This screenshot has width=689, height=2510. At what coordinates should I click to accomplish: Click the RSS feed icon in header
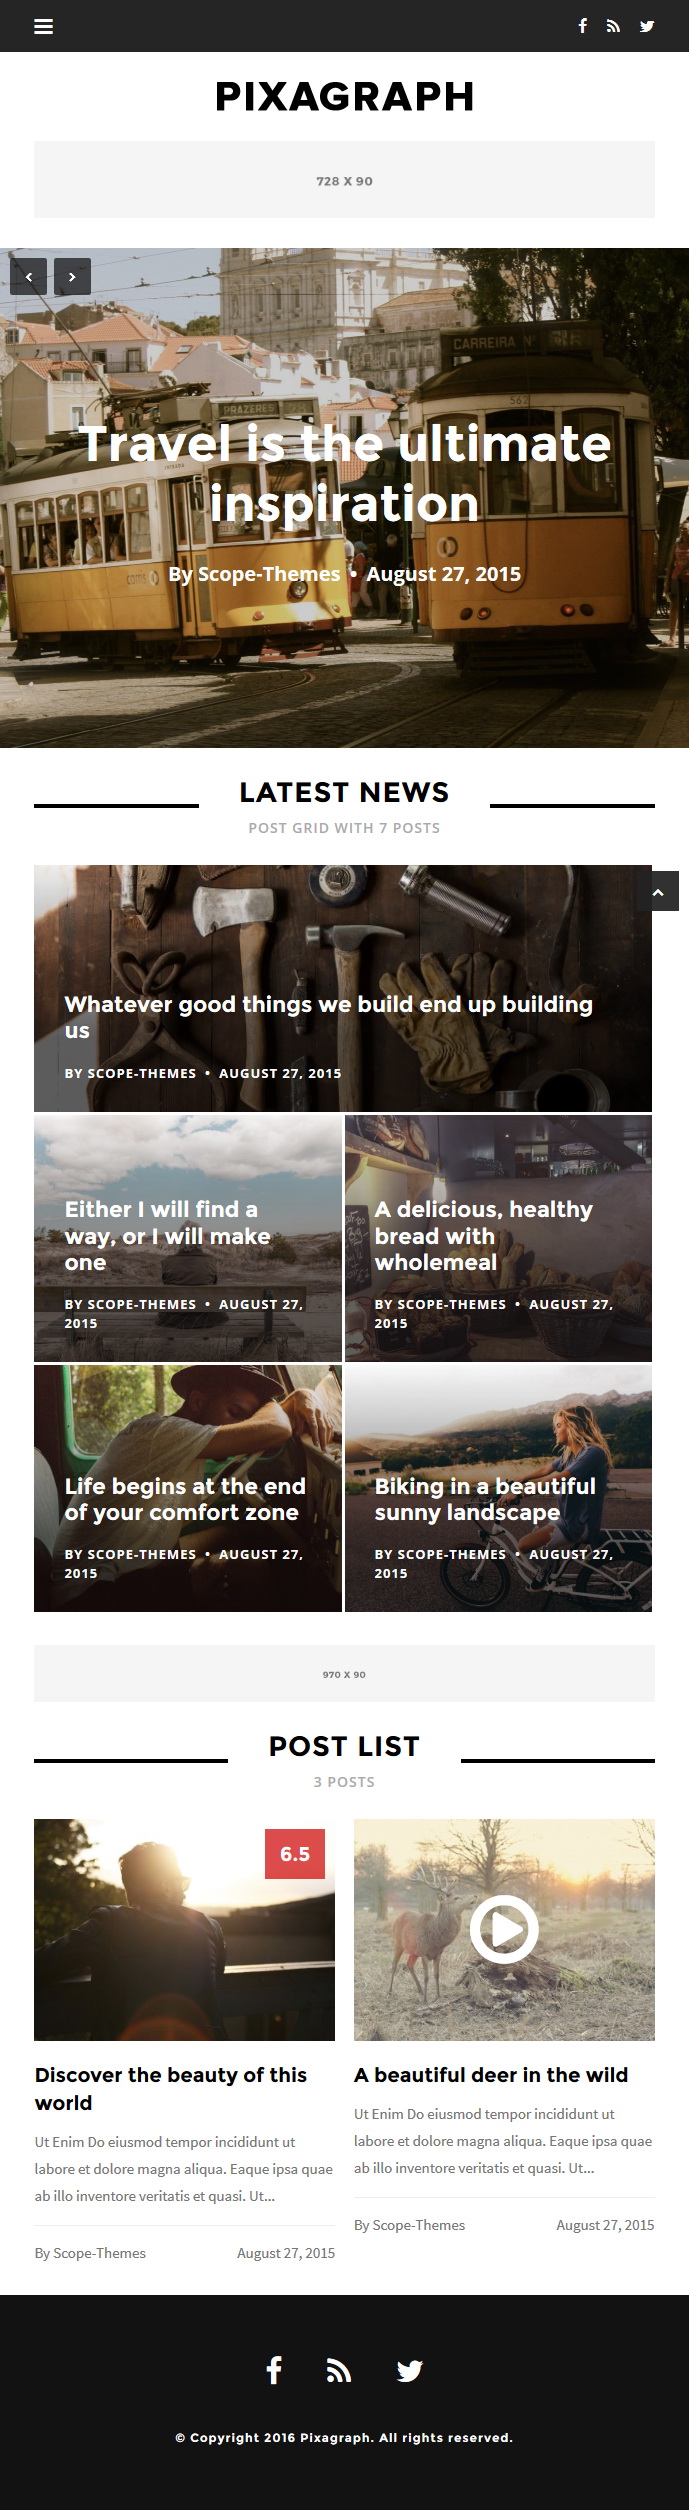613,26
